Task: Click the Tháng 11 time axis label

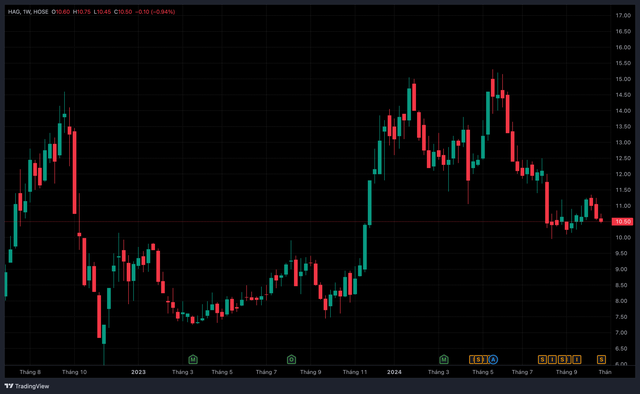Action: coord(355,372)
